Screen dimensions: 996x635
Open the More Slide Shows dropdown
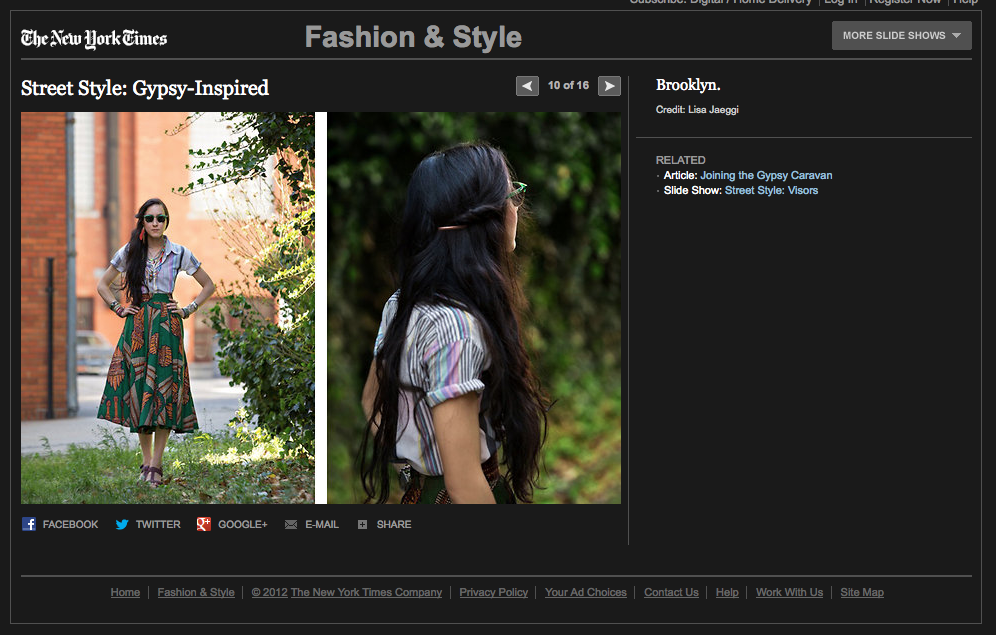point(901,36)
